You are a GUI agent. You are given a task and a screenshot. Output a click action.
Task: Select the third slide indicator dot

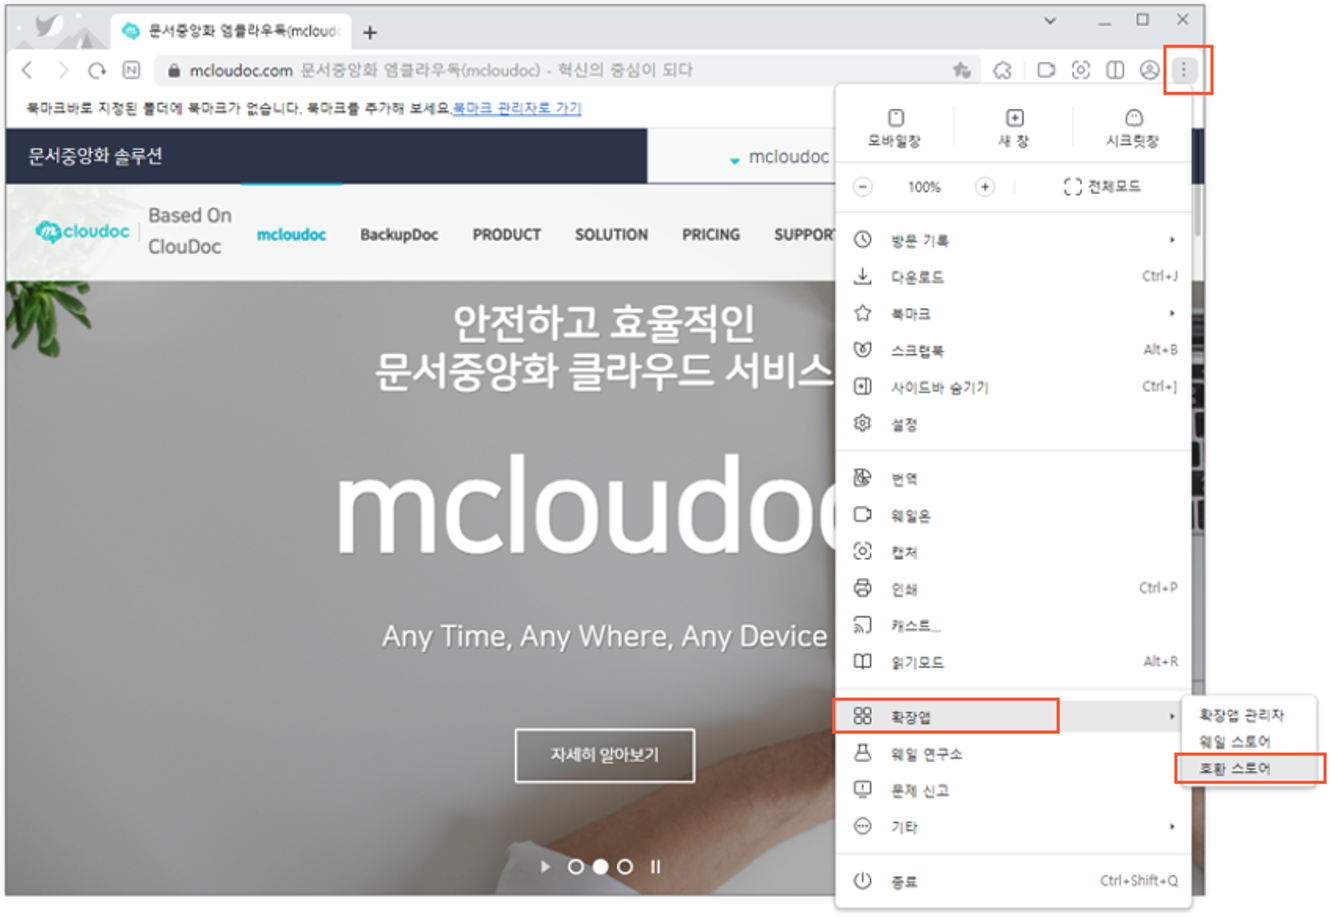(x=625, y=867)
